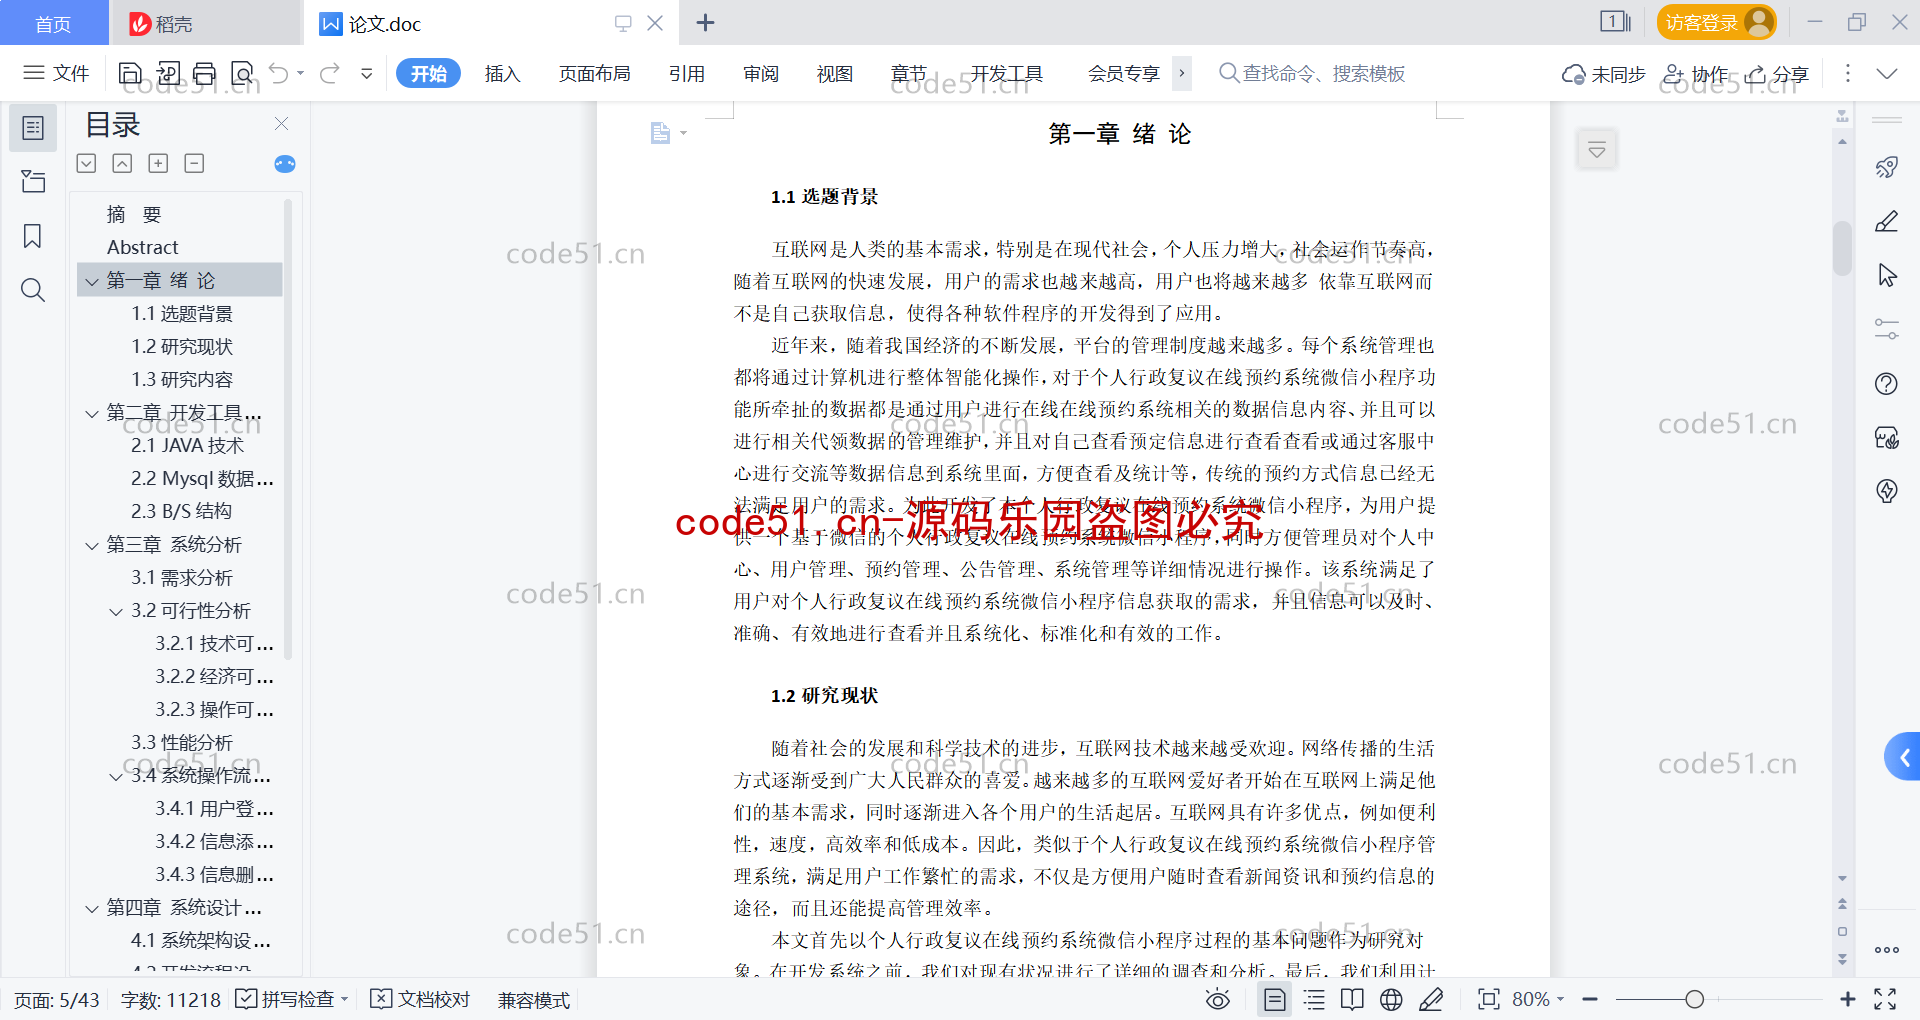The image size is (1920, 1020).
Task: Click the 协作 button
Action: [x=1695, y=74]
